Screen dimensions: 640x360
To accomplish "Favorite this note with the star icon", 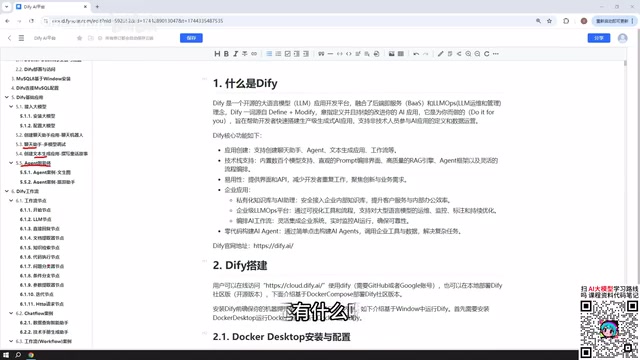I will point(80,38).
